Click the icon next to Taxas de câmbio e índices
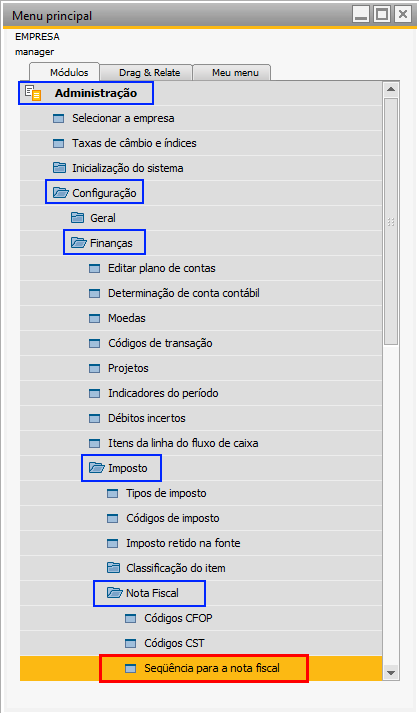Screen dimensions: 419x713 click(x=58, y=144)
